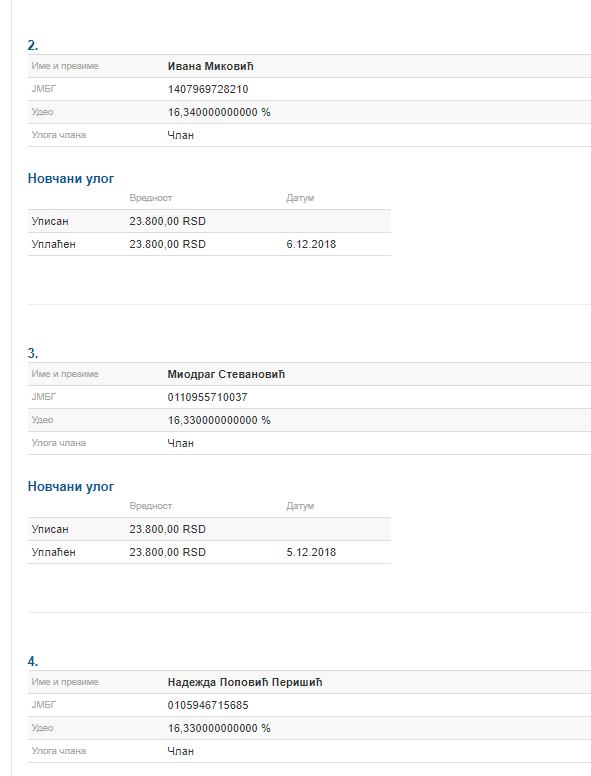Click payment date 5.12.2018

coord(311,552)
